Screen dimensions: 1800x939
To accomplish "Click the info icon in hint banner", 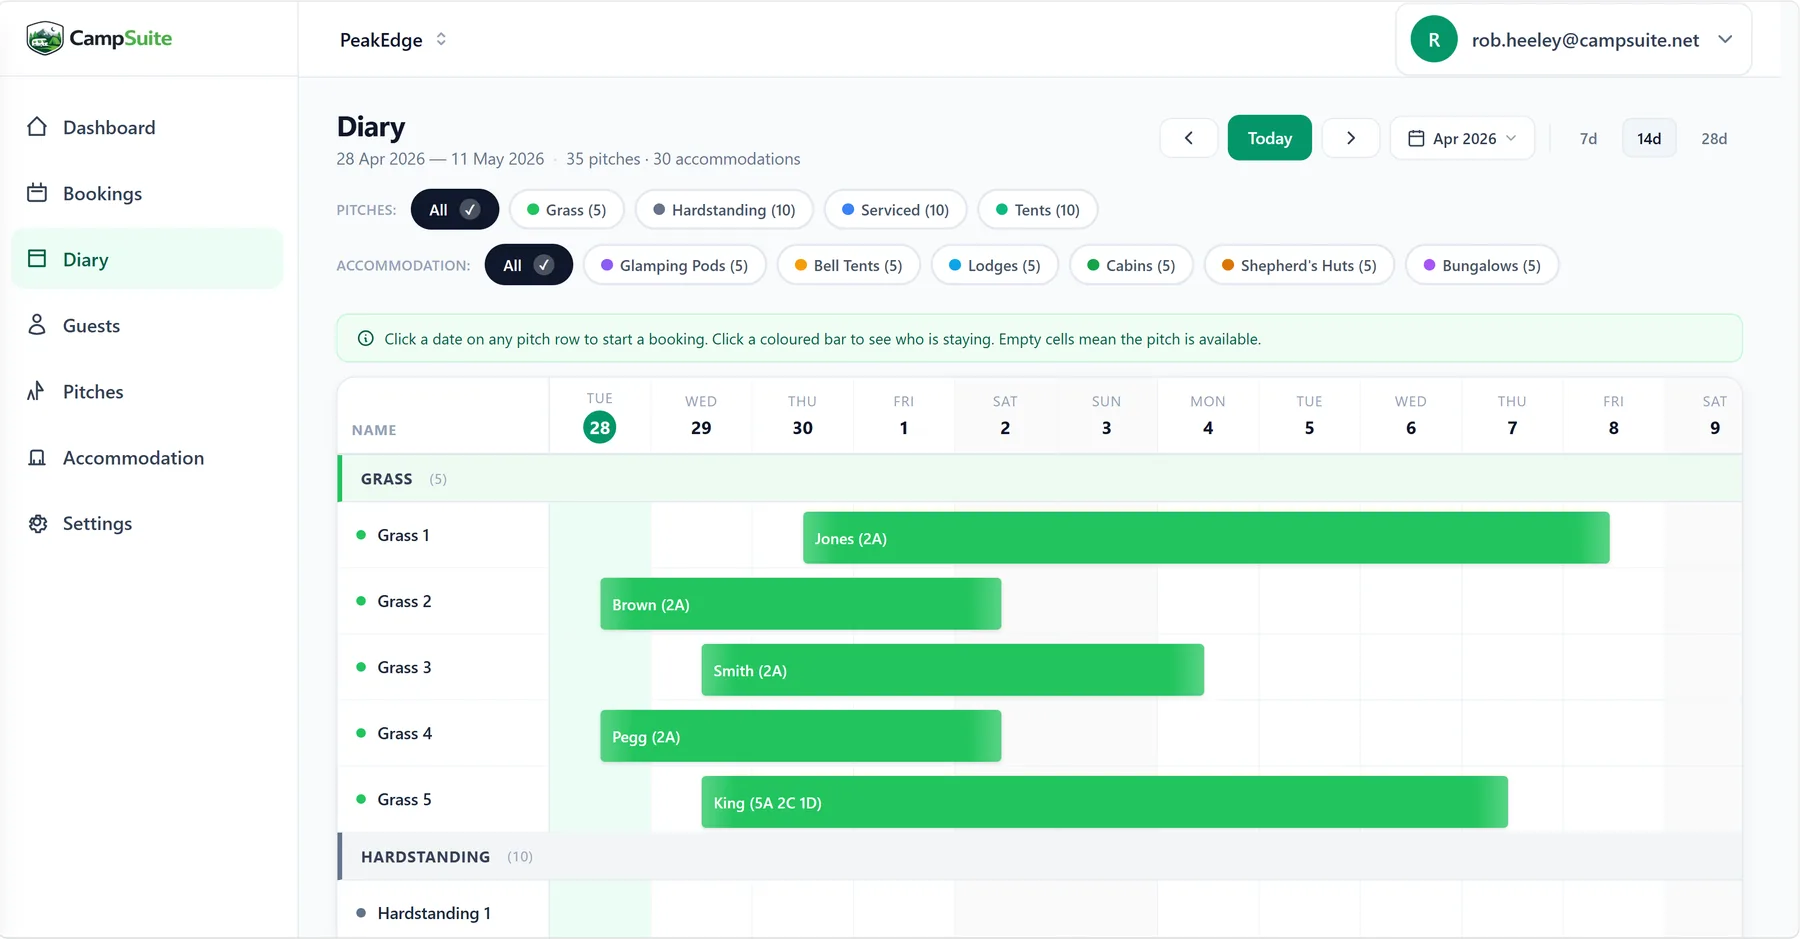I will coord(366,339).
